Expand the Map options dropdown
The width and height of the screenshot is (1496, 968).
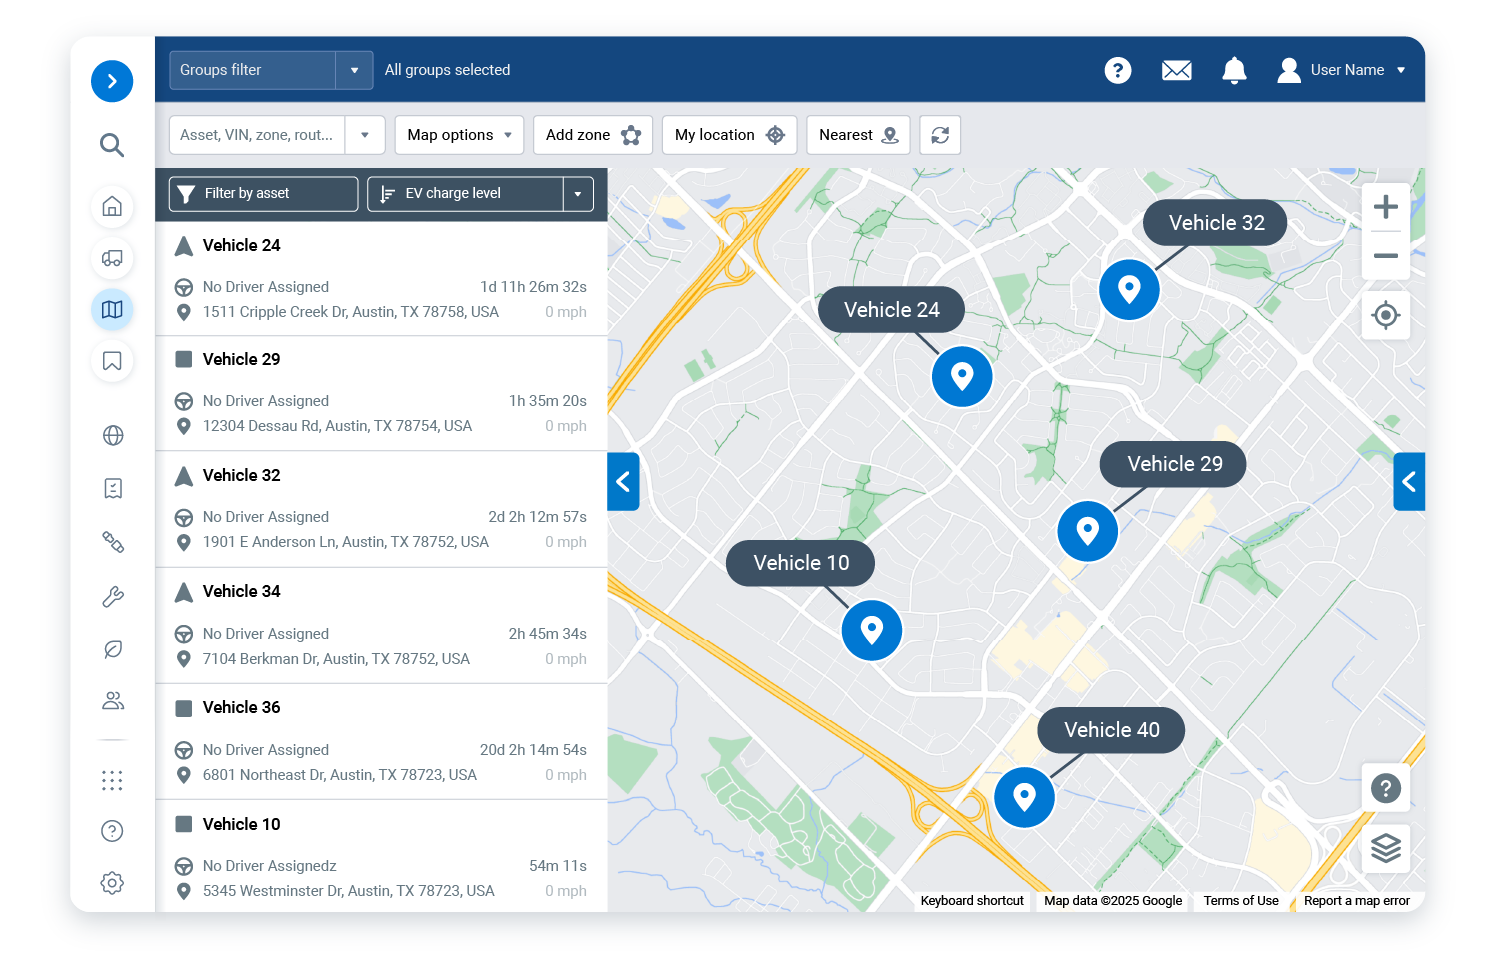459,135
